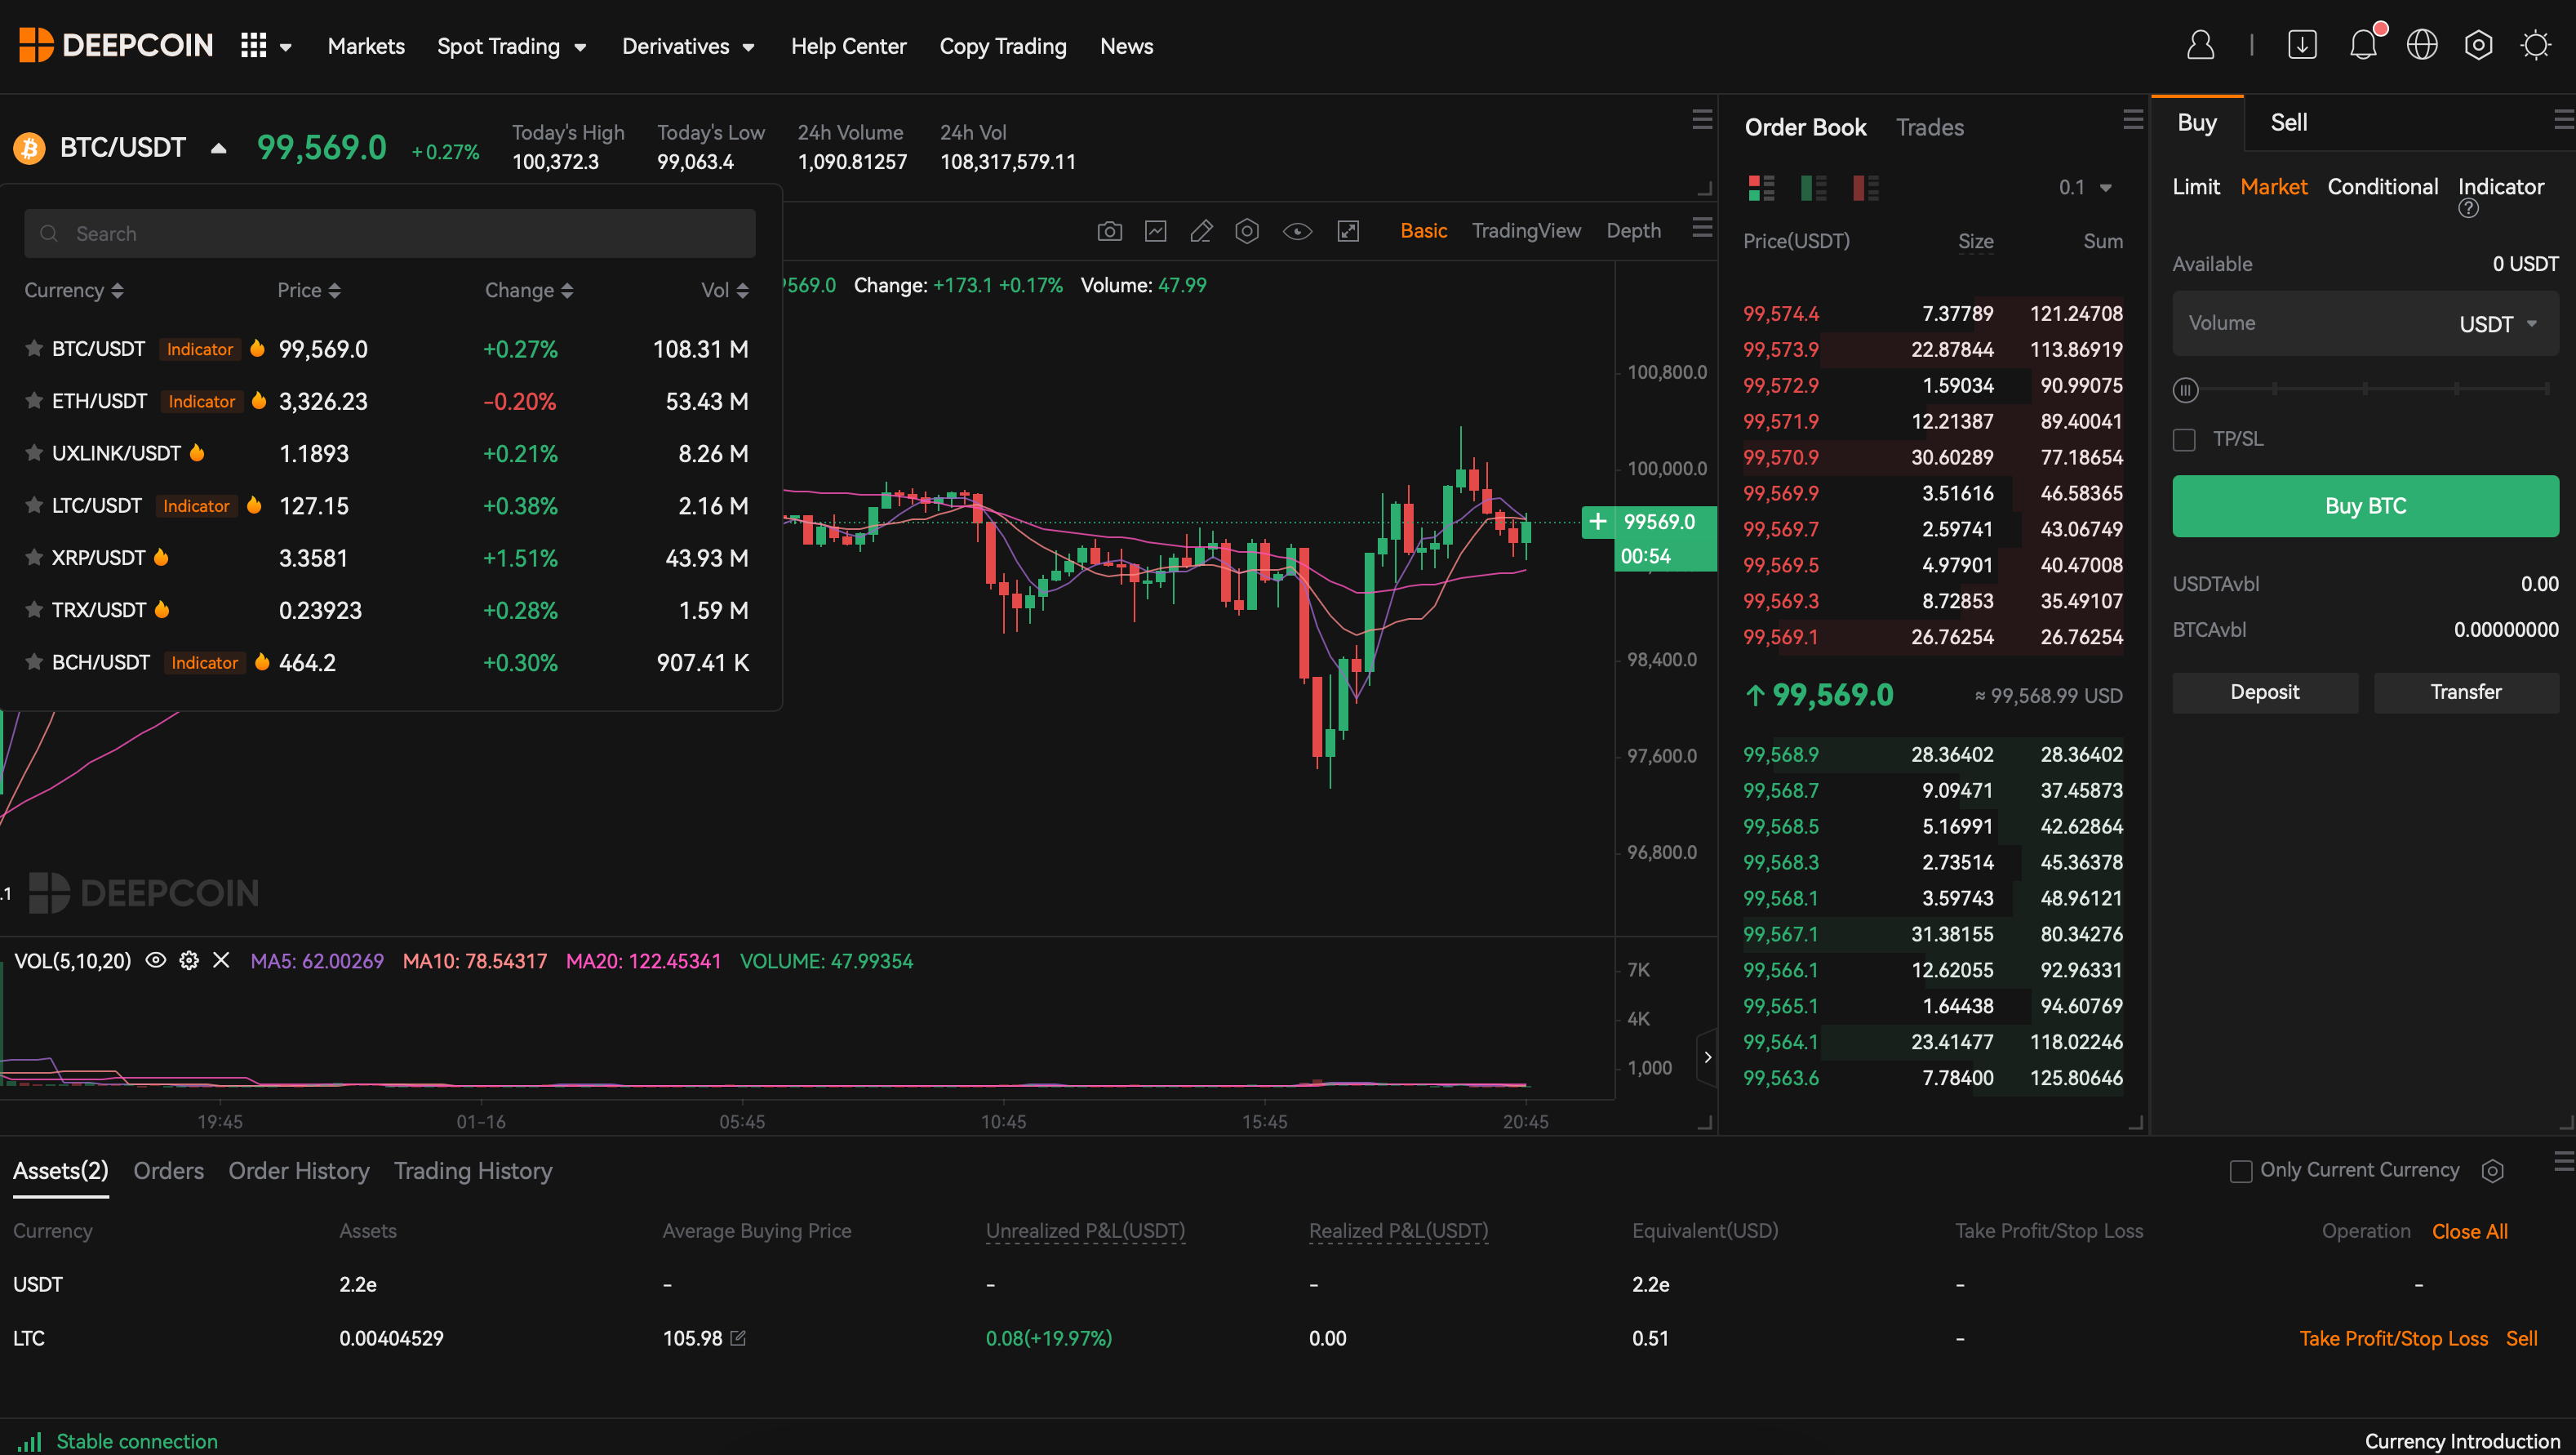Collapse the BTC/USDT pair selector arrow
Viewport: 2576px width, 1455px height.
pyautogui.click(x=218, y=148)
